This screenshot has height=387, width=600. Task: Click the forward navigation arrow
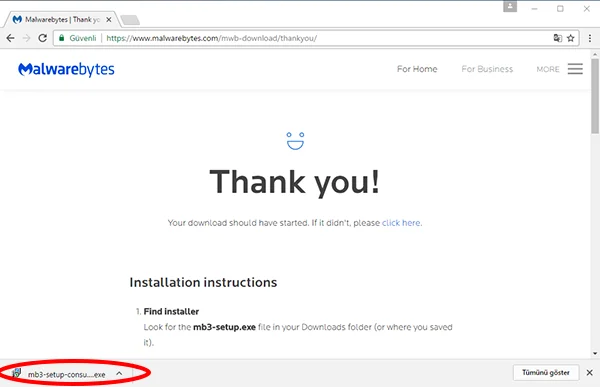(x=26, y=38)
